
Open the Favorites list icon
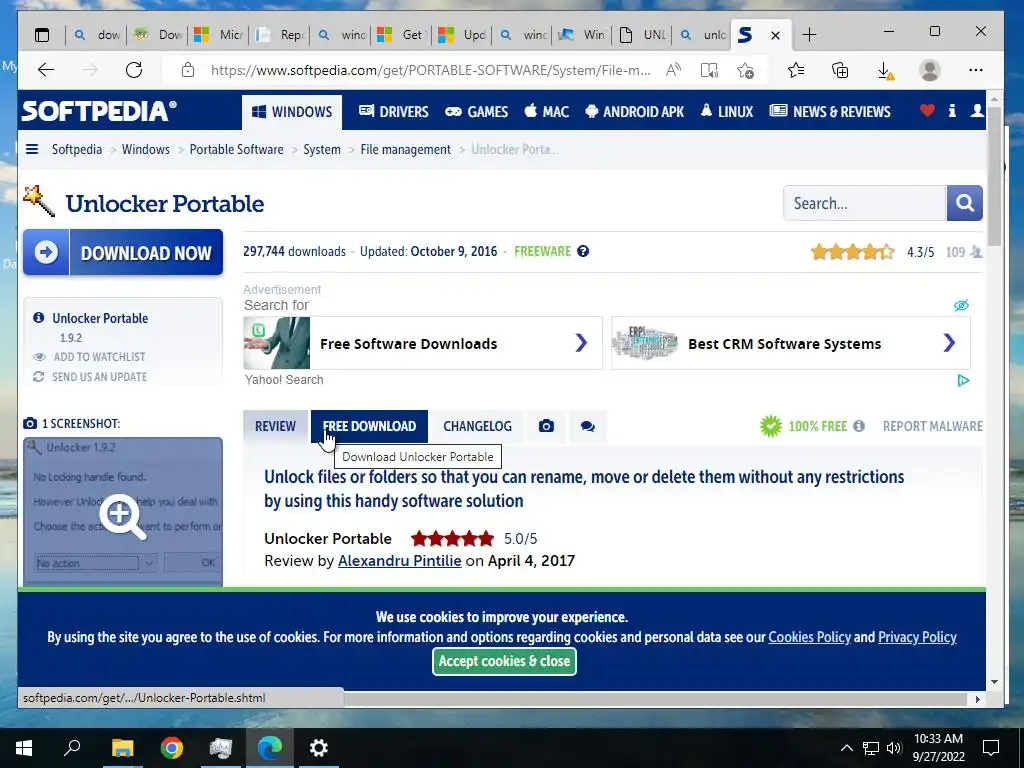[x=795, y=70]
